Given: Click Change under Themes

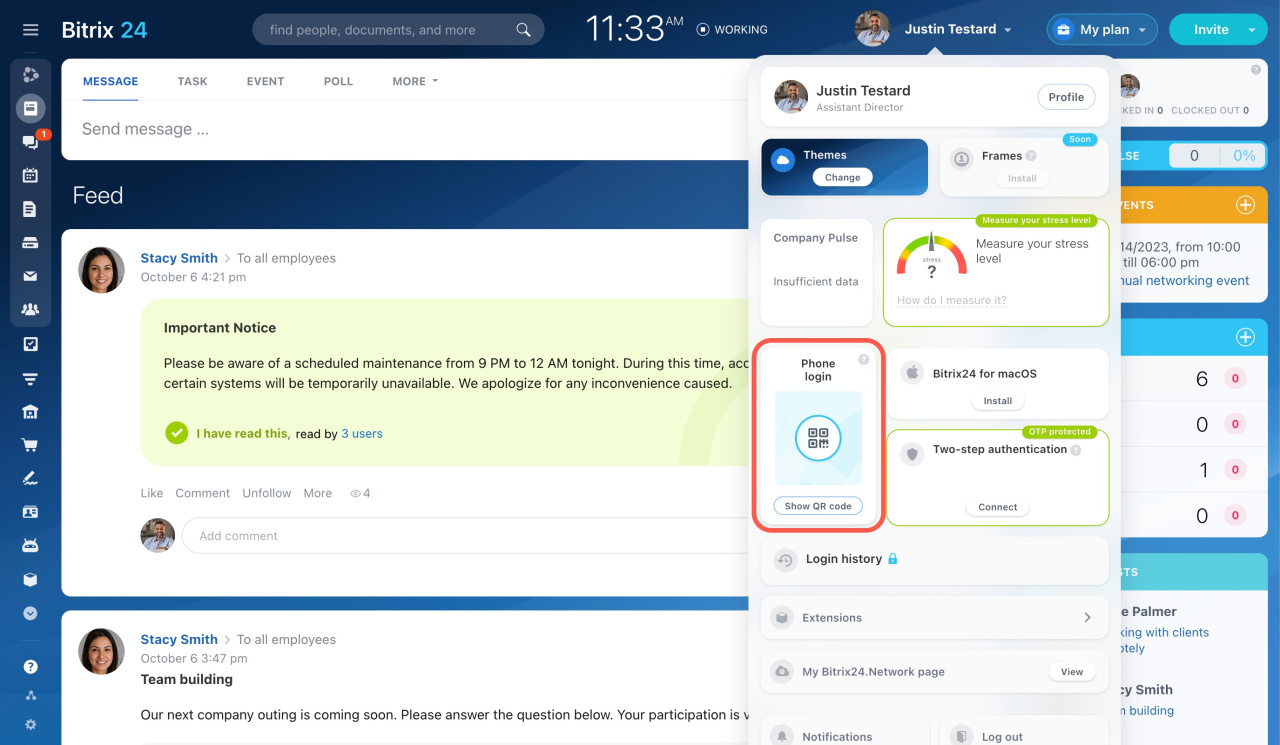Looking at the screenshot, I should point(842,177).
